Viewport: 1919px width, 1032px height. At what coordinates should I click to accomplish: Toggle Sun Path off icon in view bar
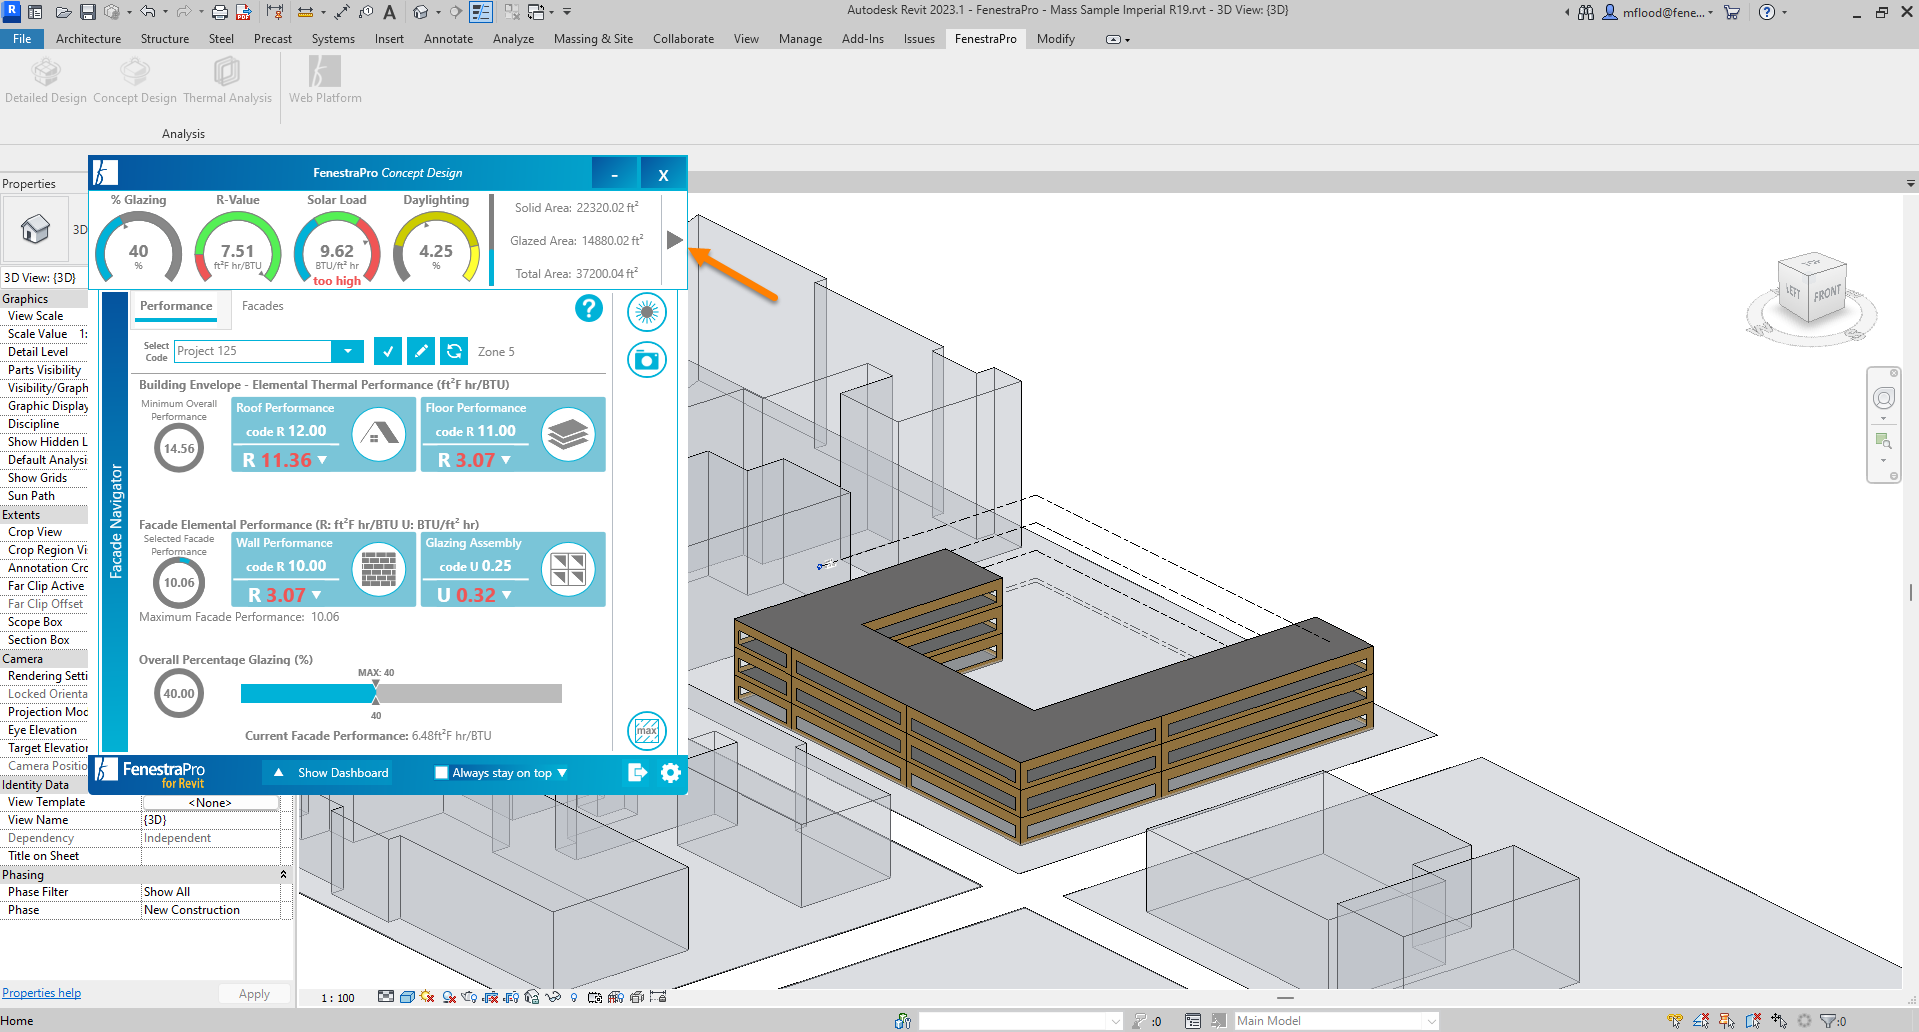tap(428, 997)
